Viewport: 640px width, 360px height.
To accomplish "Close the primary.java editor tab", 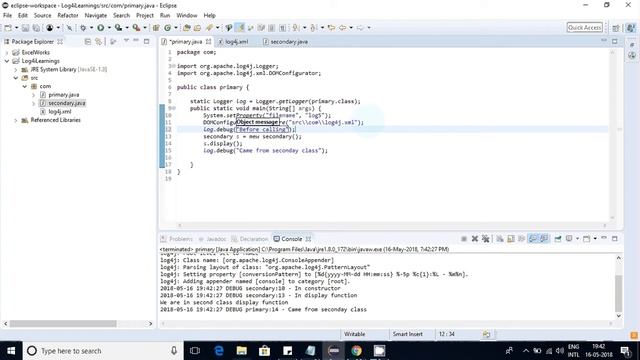I will [209, 42].
